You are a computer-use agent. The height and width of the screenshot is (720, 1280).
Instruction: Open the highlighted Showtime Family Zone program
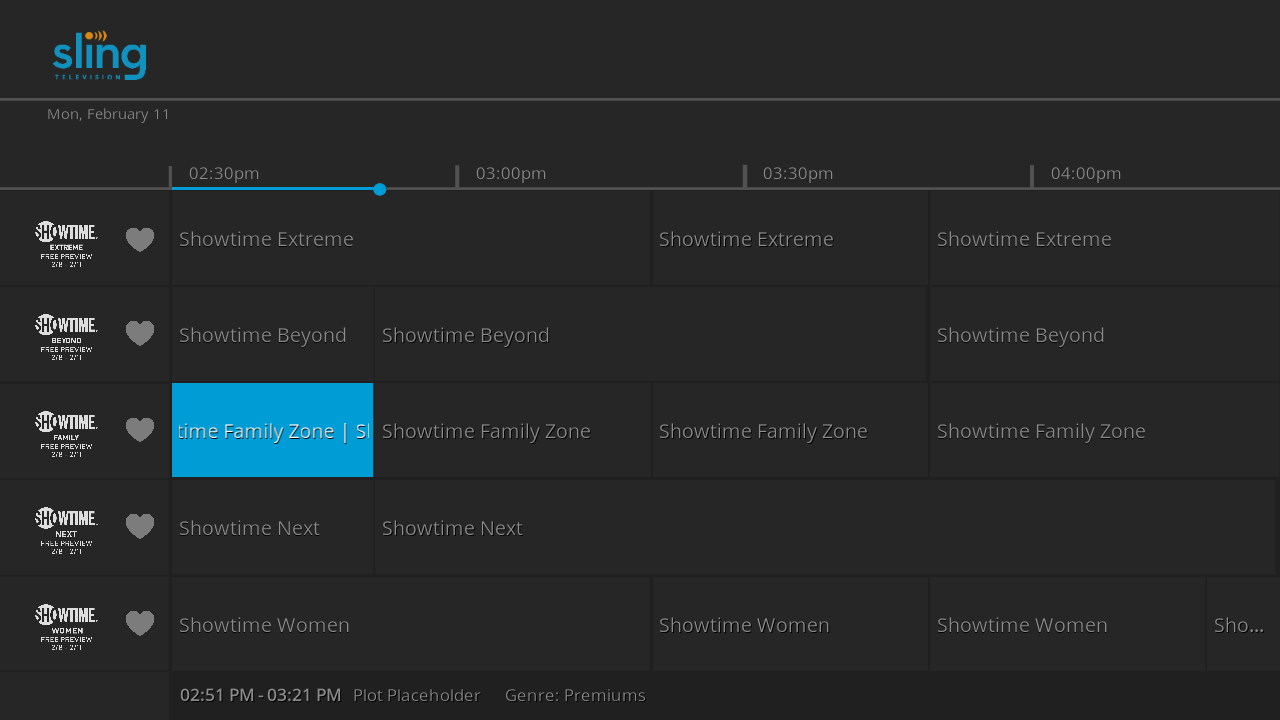(272, 431)
